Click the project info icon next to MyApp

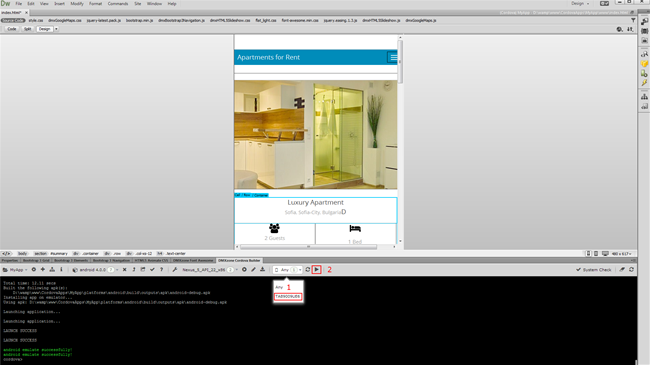tap(61, 270)
